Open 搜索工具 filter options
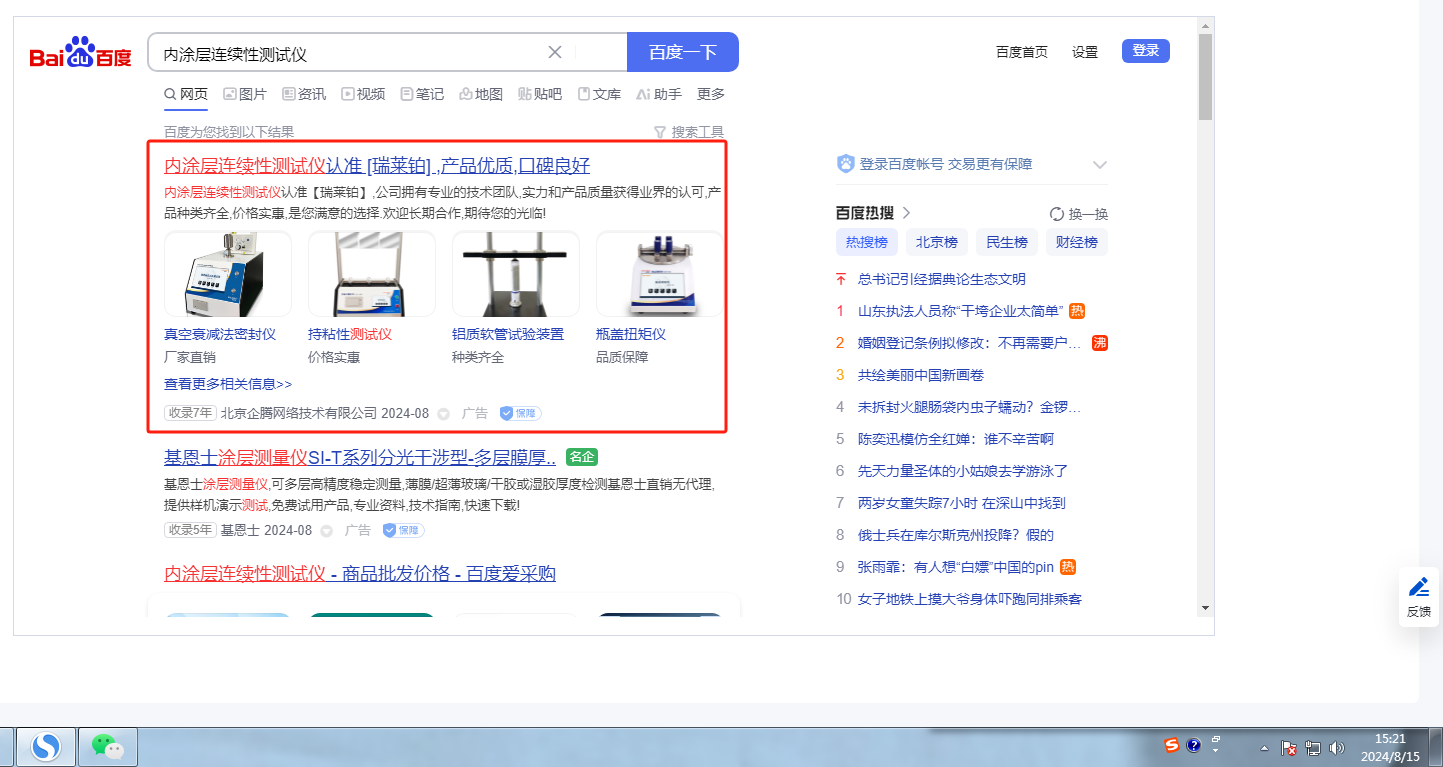1443x767 pixels. pyautogui.click(x=688, y=132)
